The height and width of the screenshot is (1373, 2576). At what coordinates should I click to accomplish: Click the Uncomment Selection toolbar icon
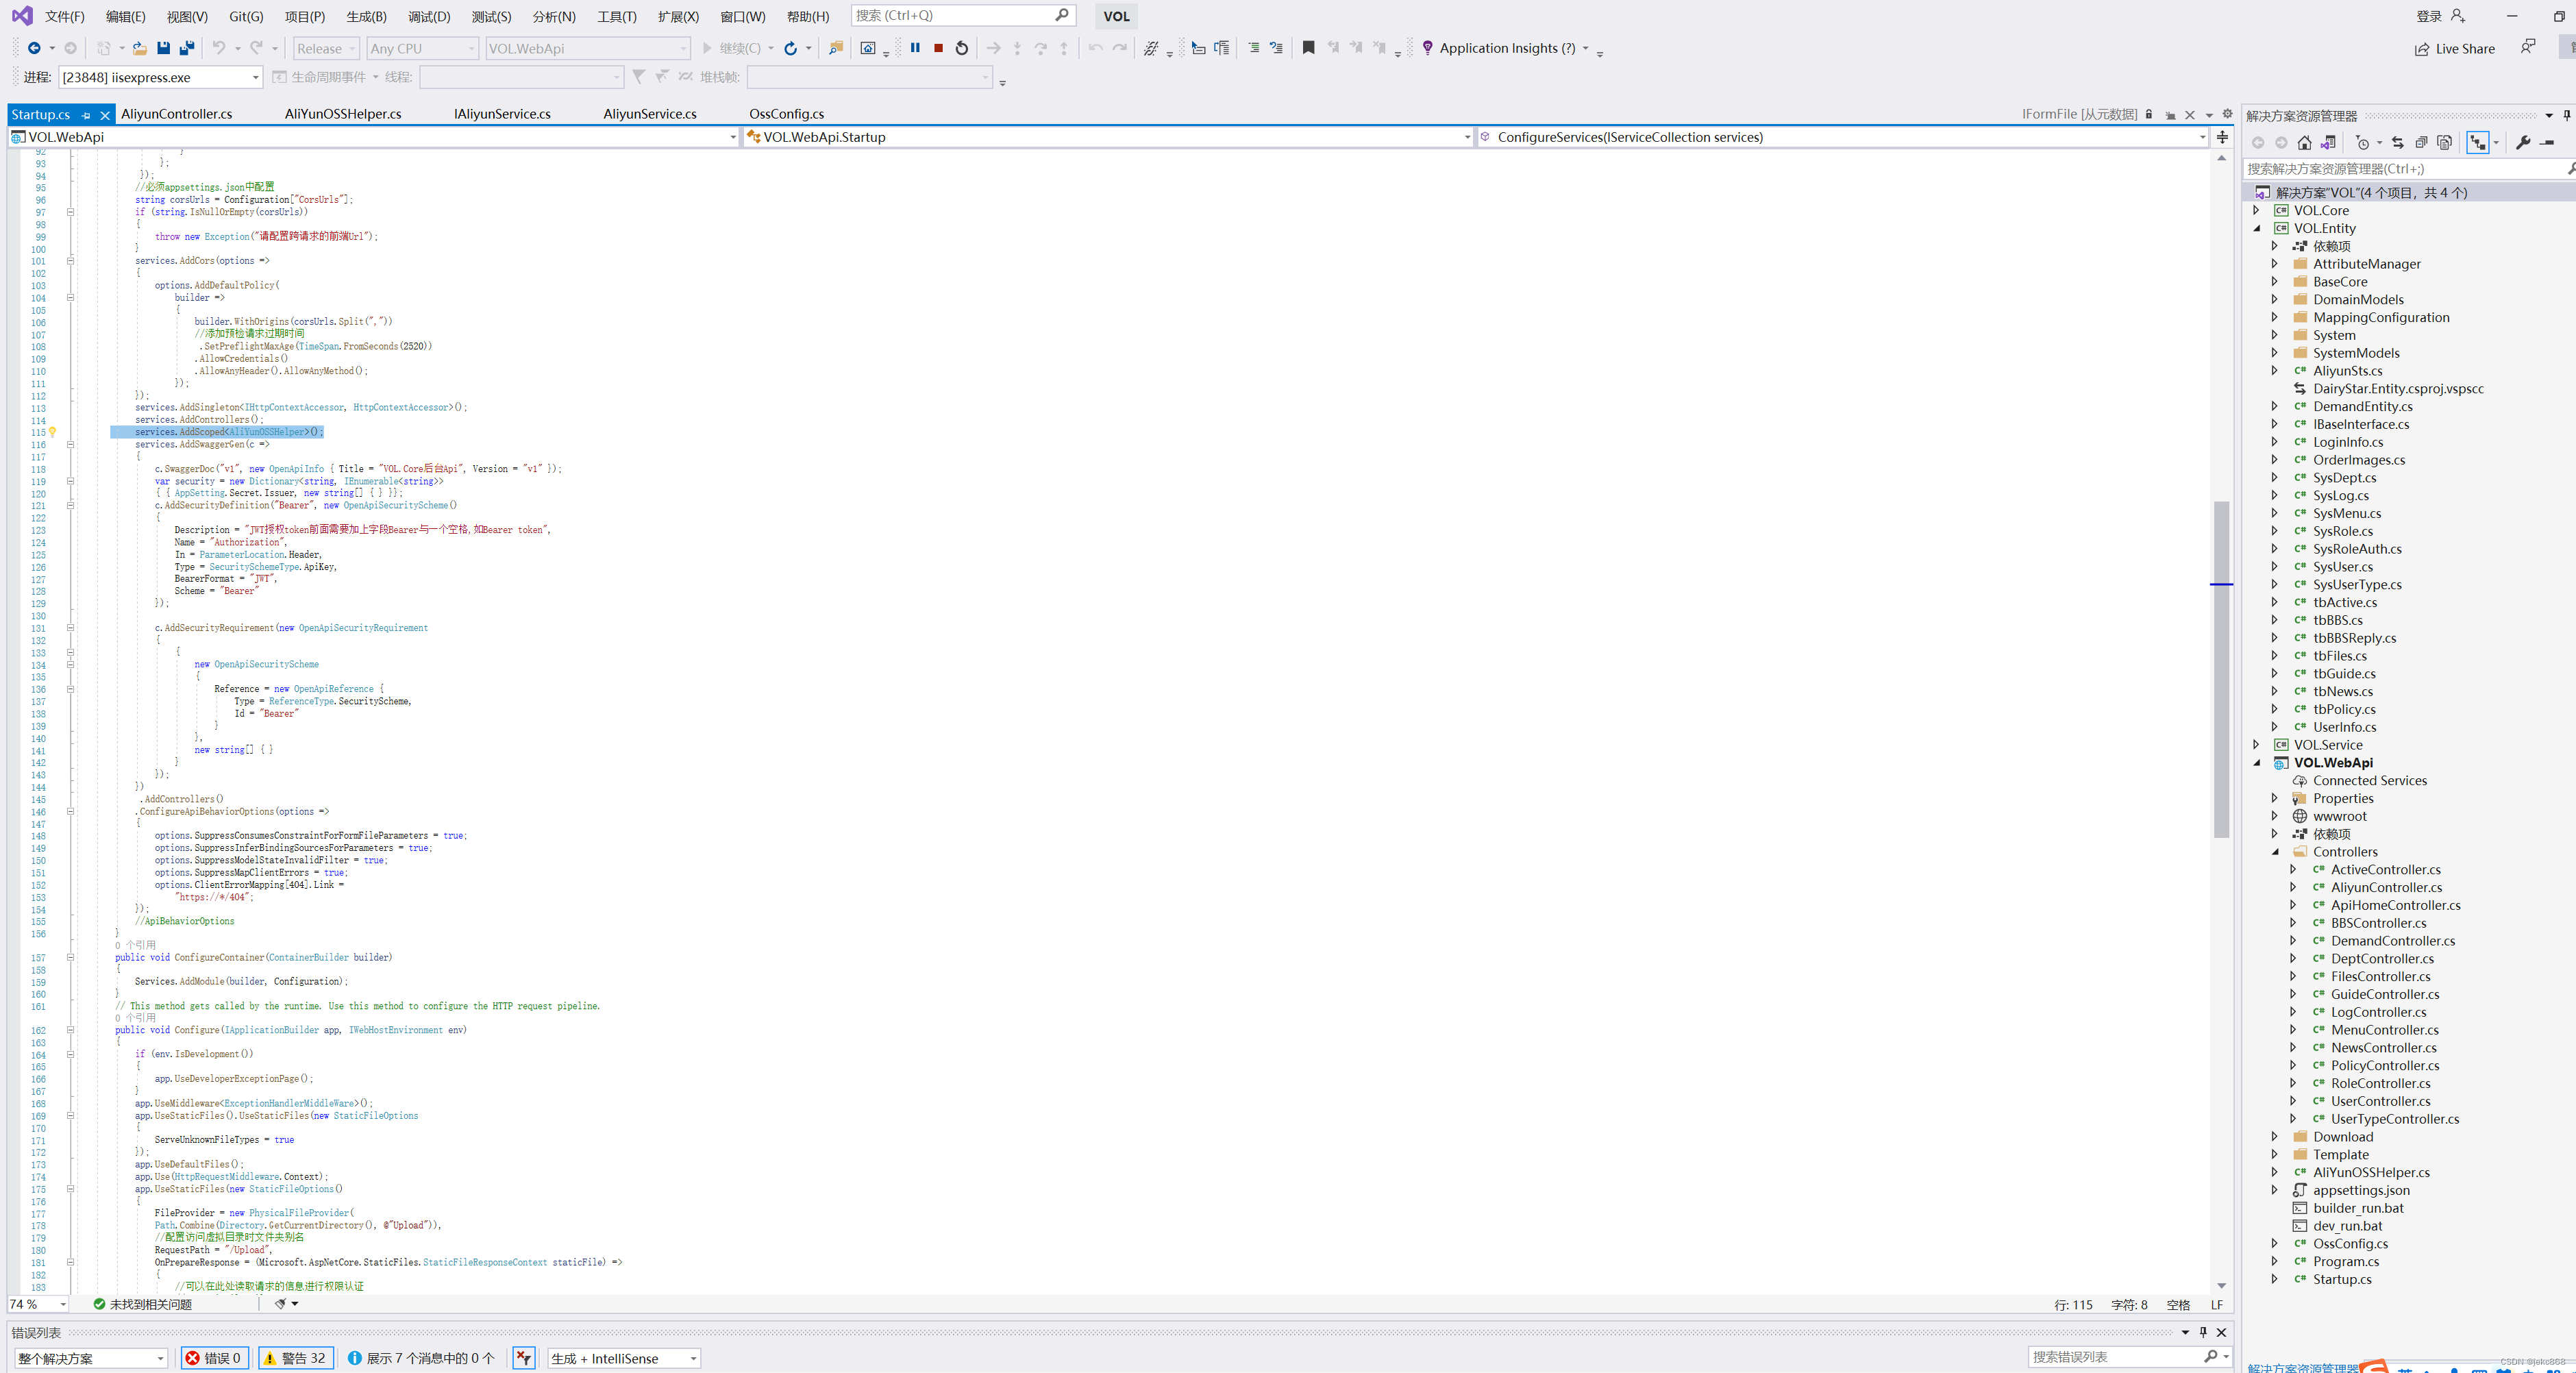click(1276, 47)
